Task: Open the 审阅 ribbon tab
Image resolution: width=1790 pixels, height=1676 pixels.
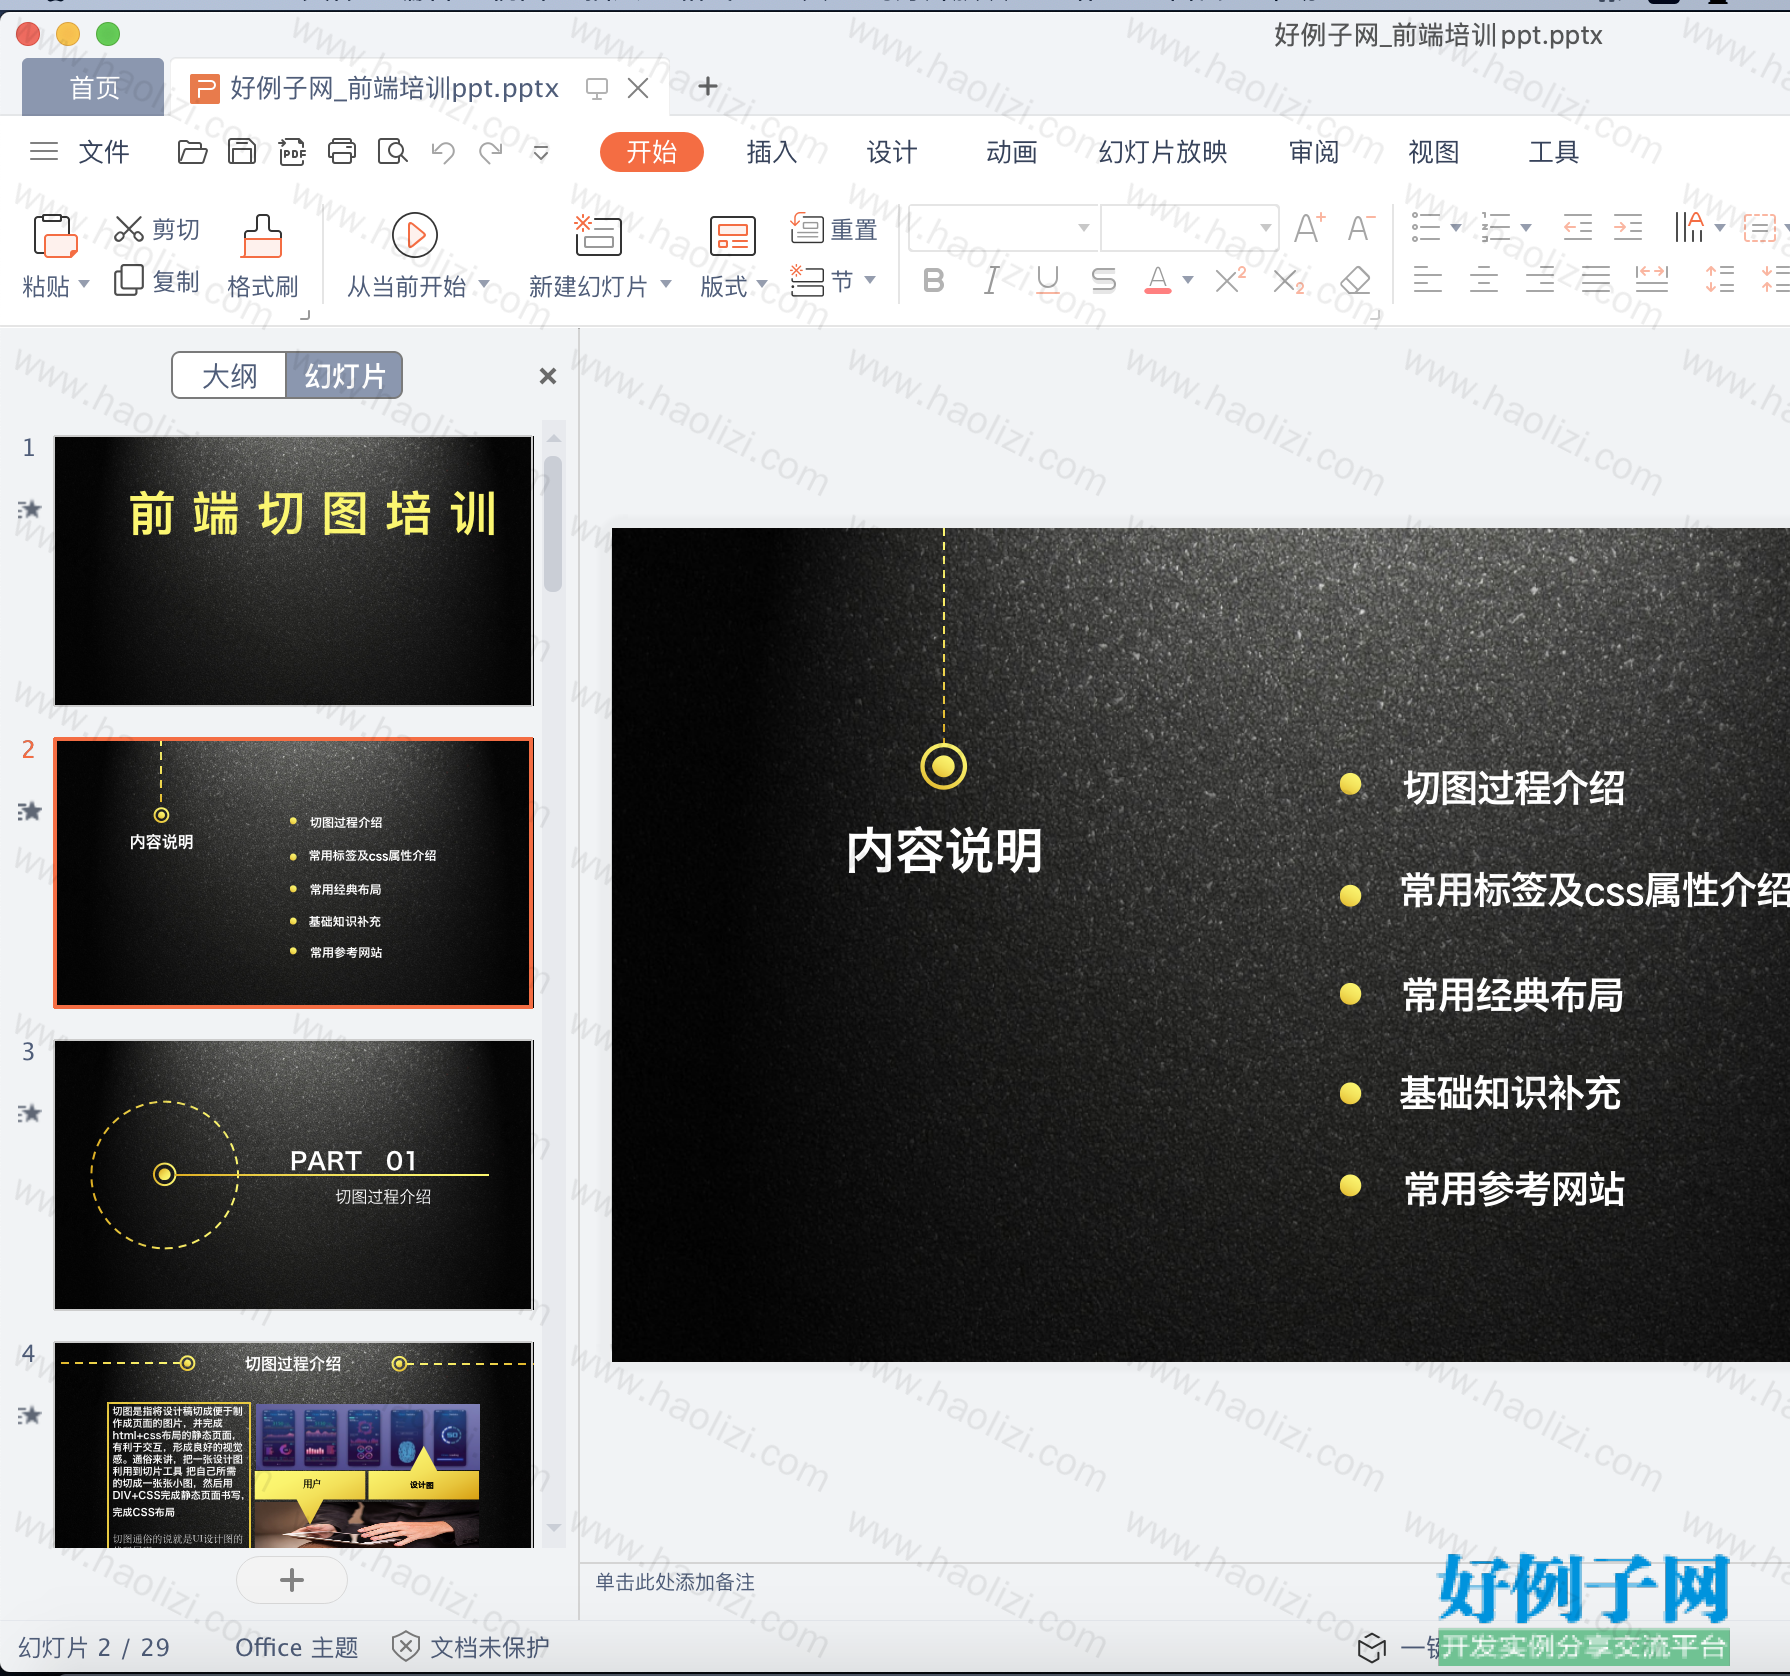Action: [1313, 152]
